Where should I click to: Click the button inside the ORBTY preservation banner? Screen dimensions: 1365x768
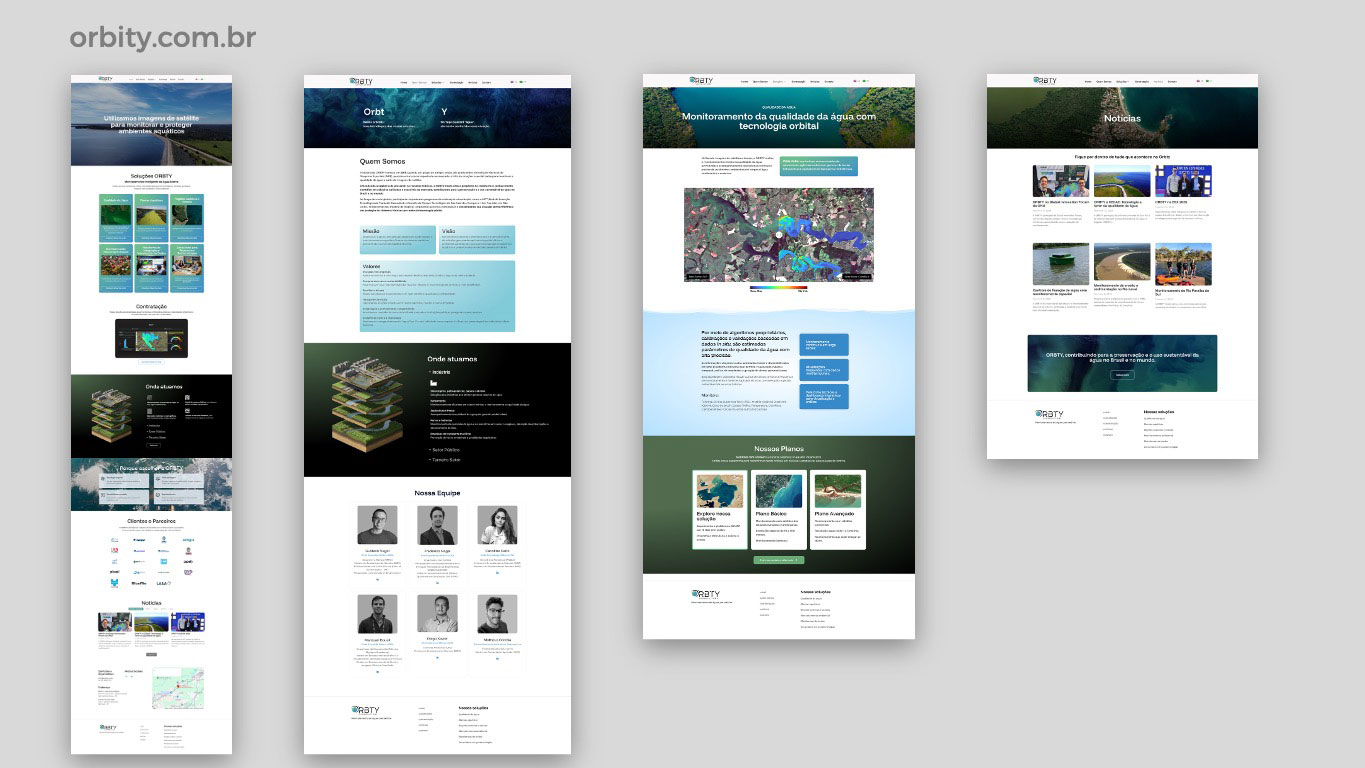click(1122, 375)
